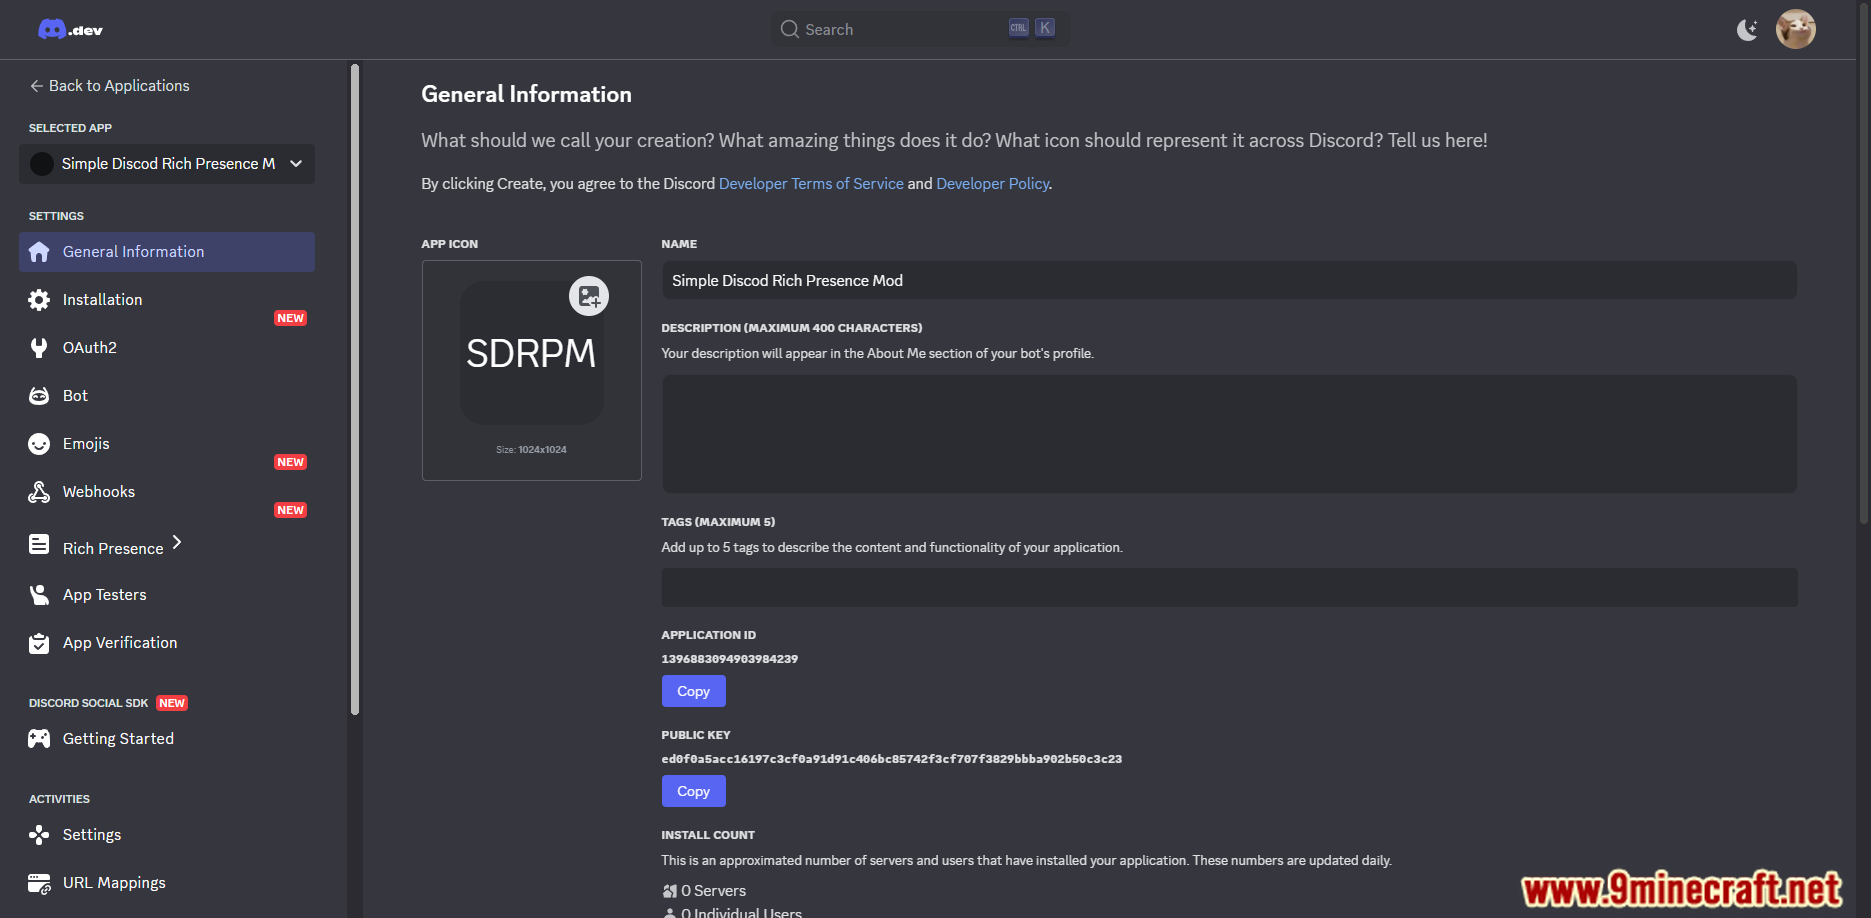Open App Verification page
Viewport: 1871px width, 918px height.
point(120,643)
